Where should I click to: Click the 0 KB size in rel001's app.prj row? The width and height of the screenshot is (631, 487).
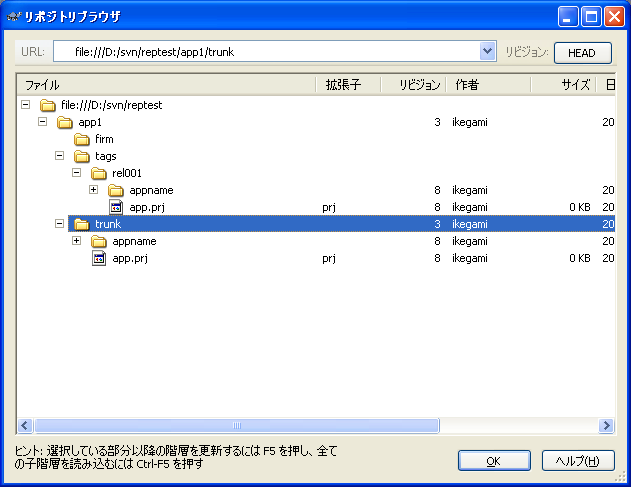(x=580, y=207)
